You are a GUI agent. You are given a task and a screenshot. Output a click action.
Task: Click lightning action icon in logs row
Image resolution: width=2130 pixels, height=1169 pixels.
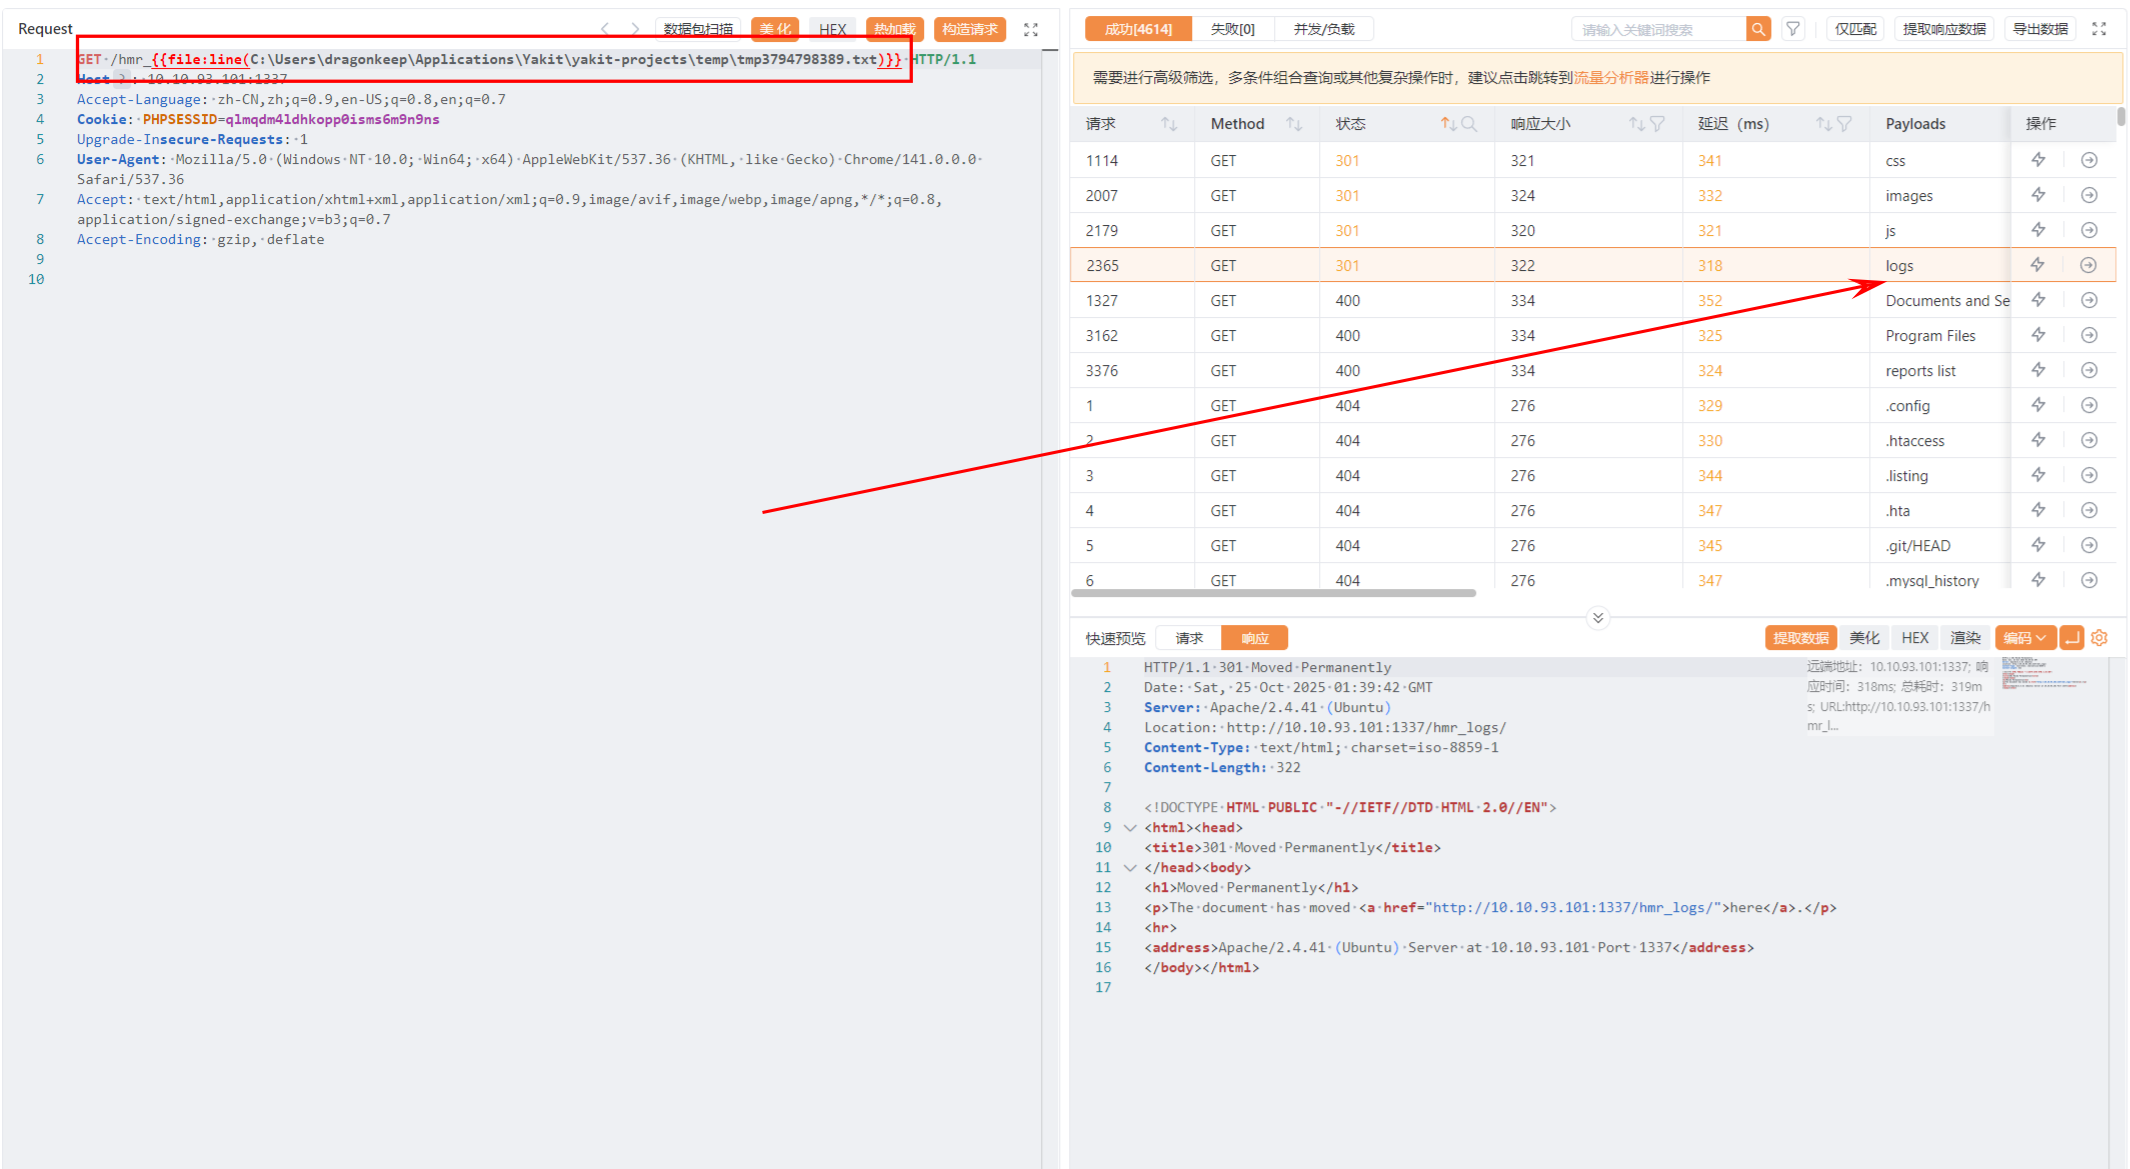pyautogui.click(x=2038, y=265)
